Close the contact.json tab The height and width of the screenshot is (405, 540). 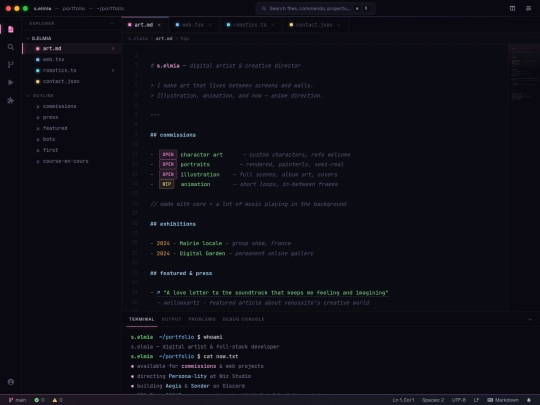coord(339,25)
